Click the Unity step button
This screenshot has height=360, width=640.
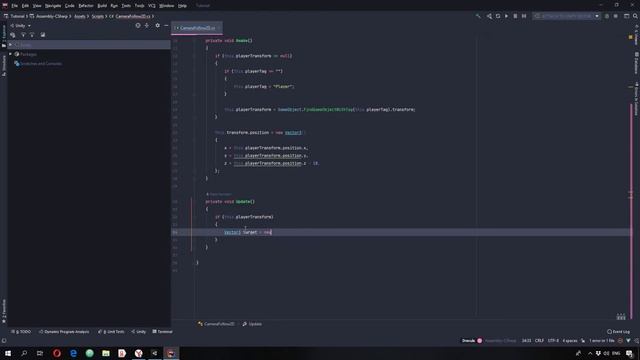pos(524,16)
